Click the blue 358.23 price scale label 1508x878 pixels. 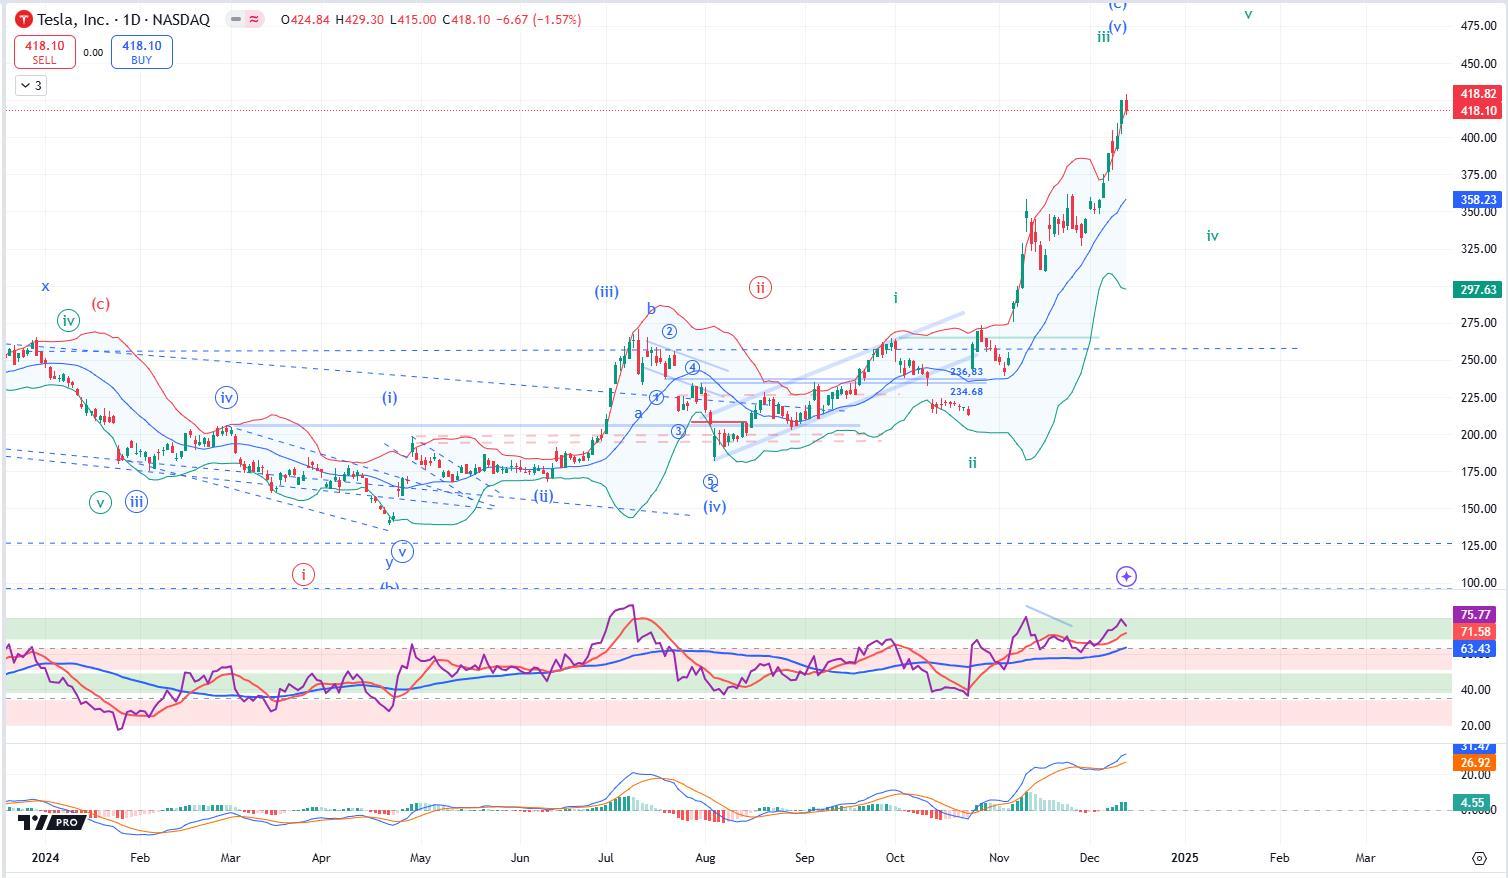tap(1478, 200)
